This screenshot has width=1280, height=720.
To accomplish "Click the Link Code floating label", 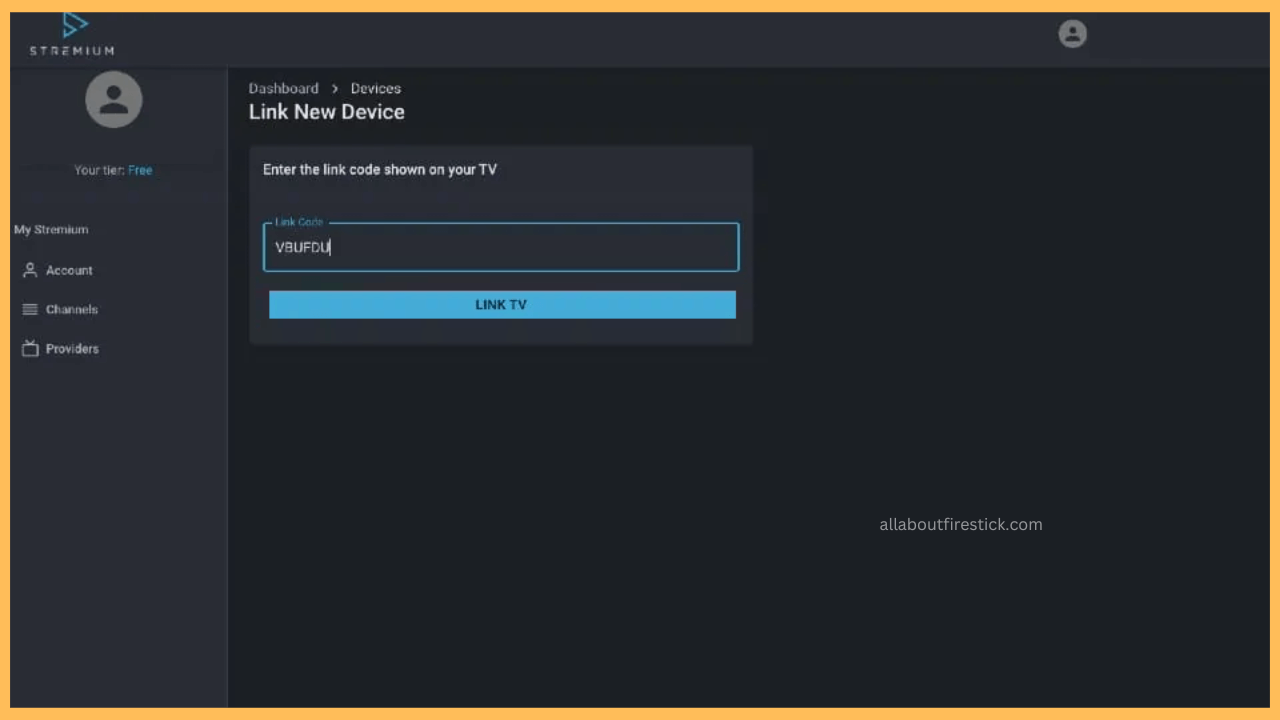I will point(299,222).
